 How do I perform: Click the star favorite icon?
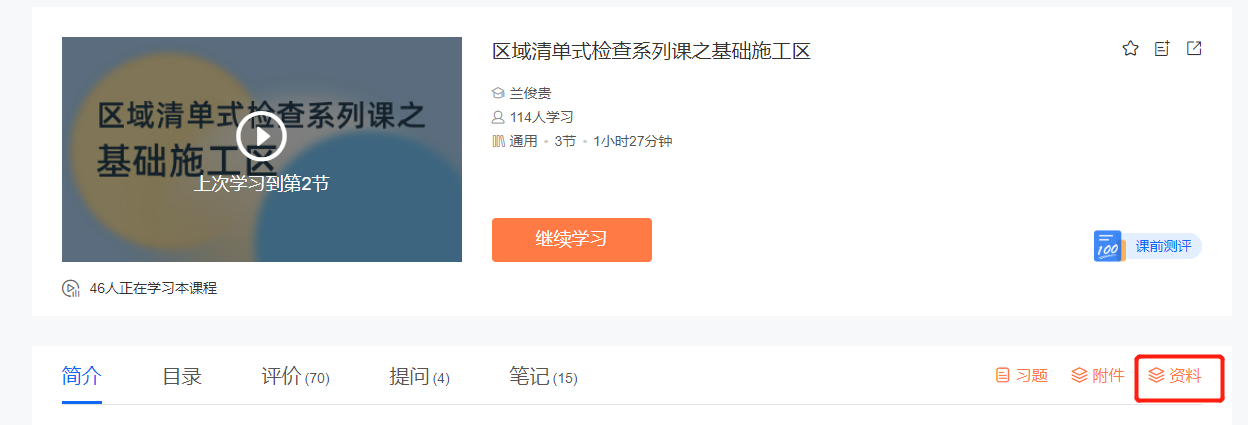tap(1130, 48)
